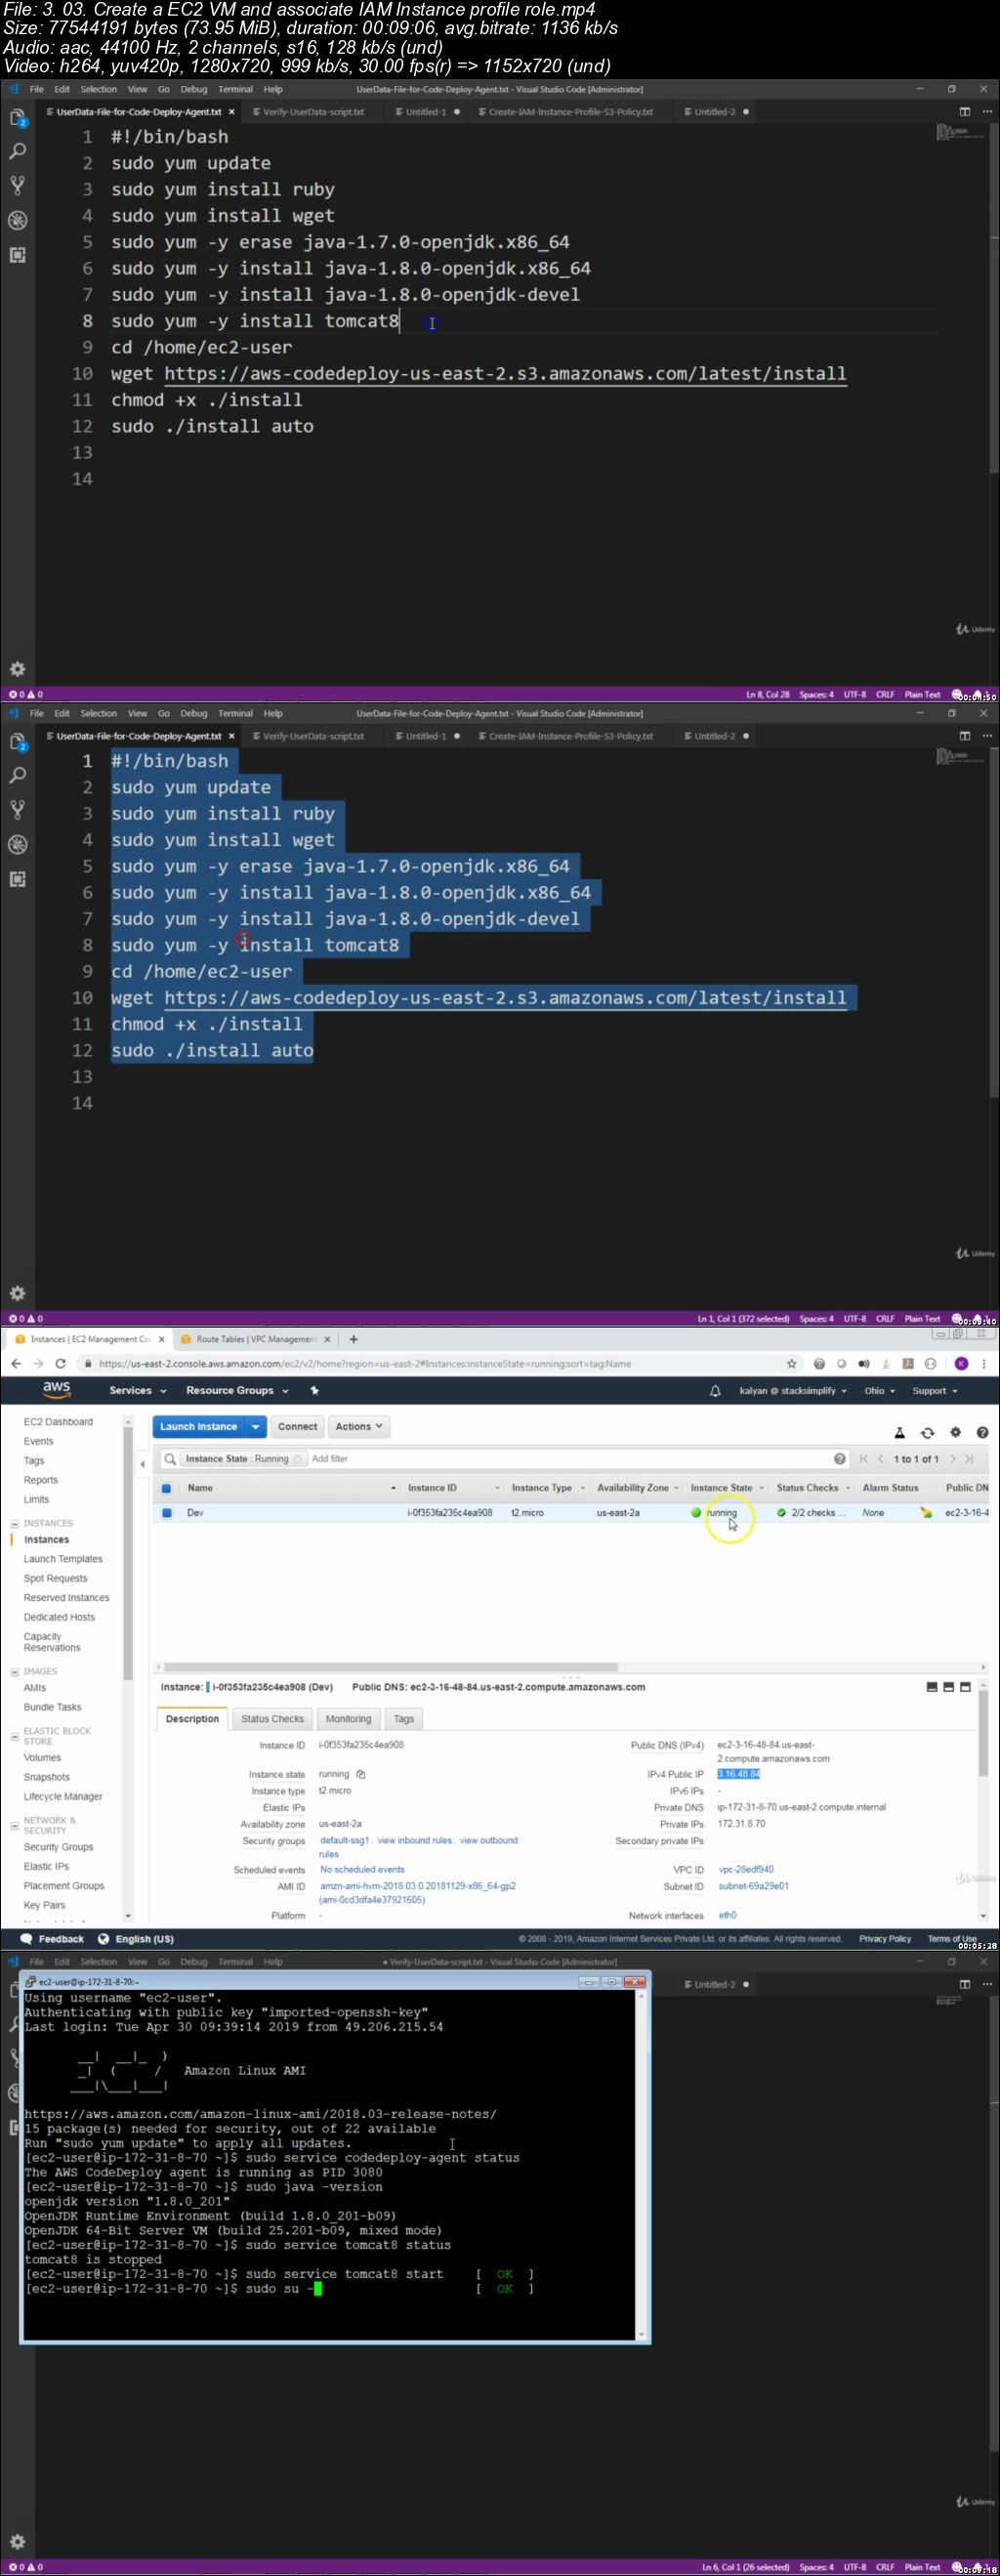Click 'Plain Text' language mode in the top VS Code frame
The height and width of the screenshot is (2576, 1000).
(922, 694)
